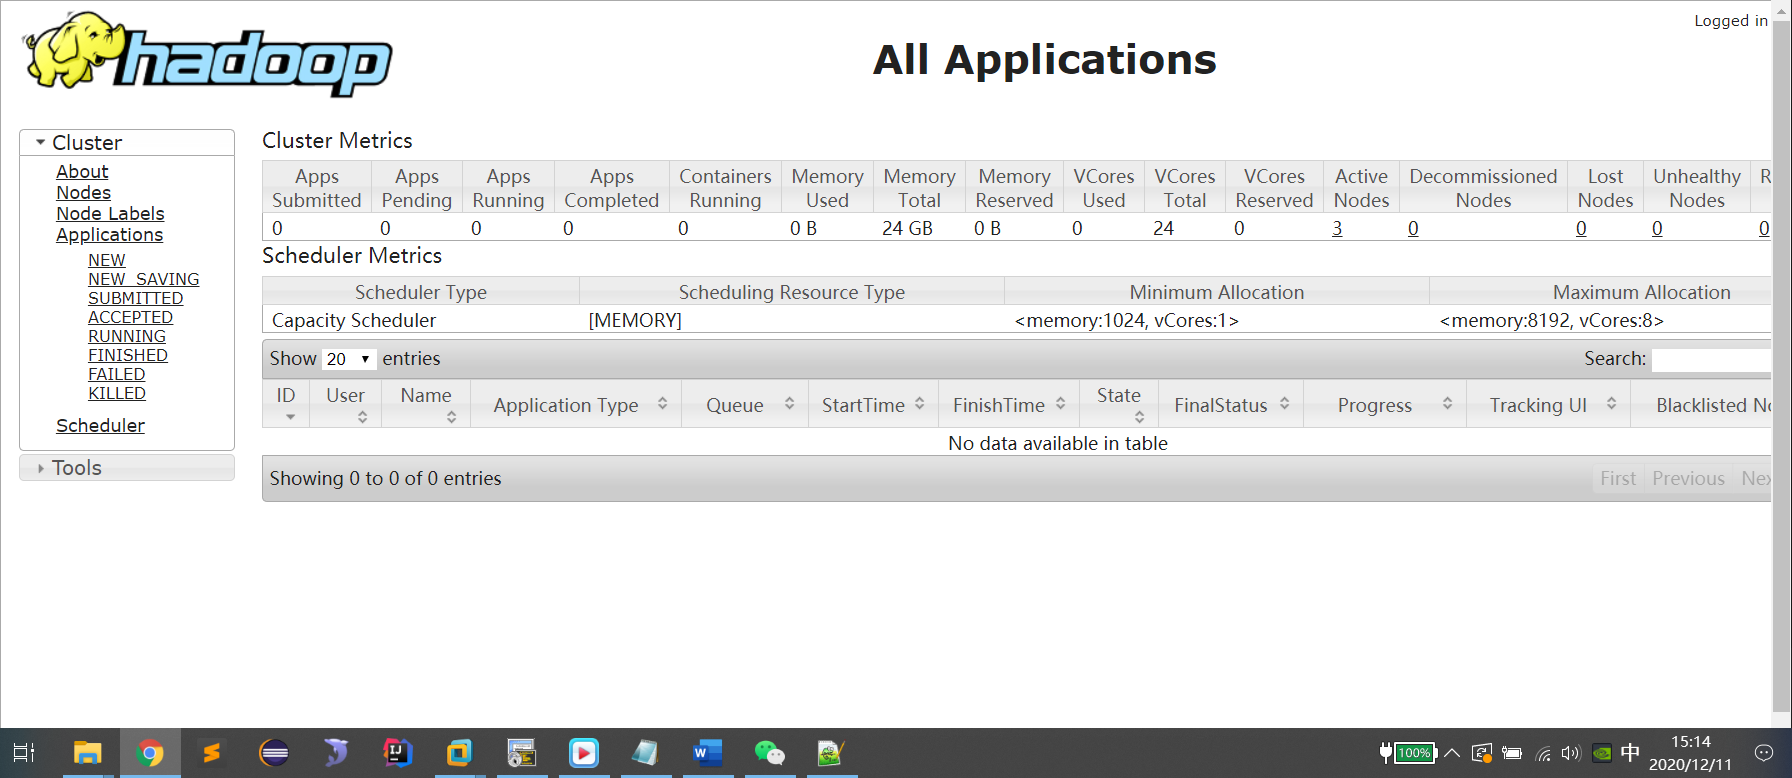Filter applications by RUNNING state
Viewport: 1792px width, 778px height.
pyautogui.click(x=127, y=336)
